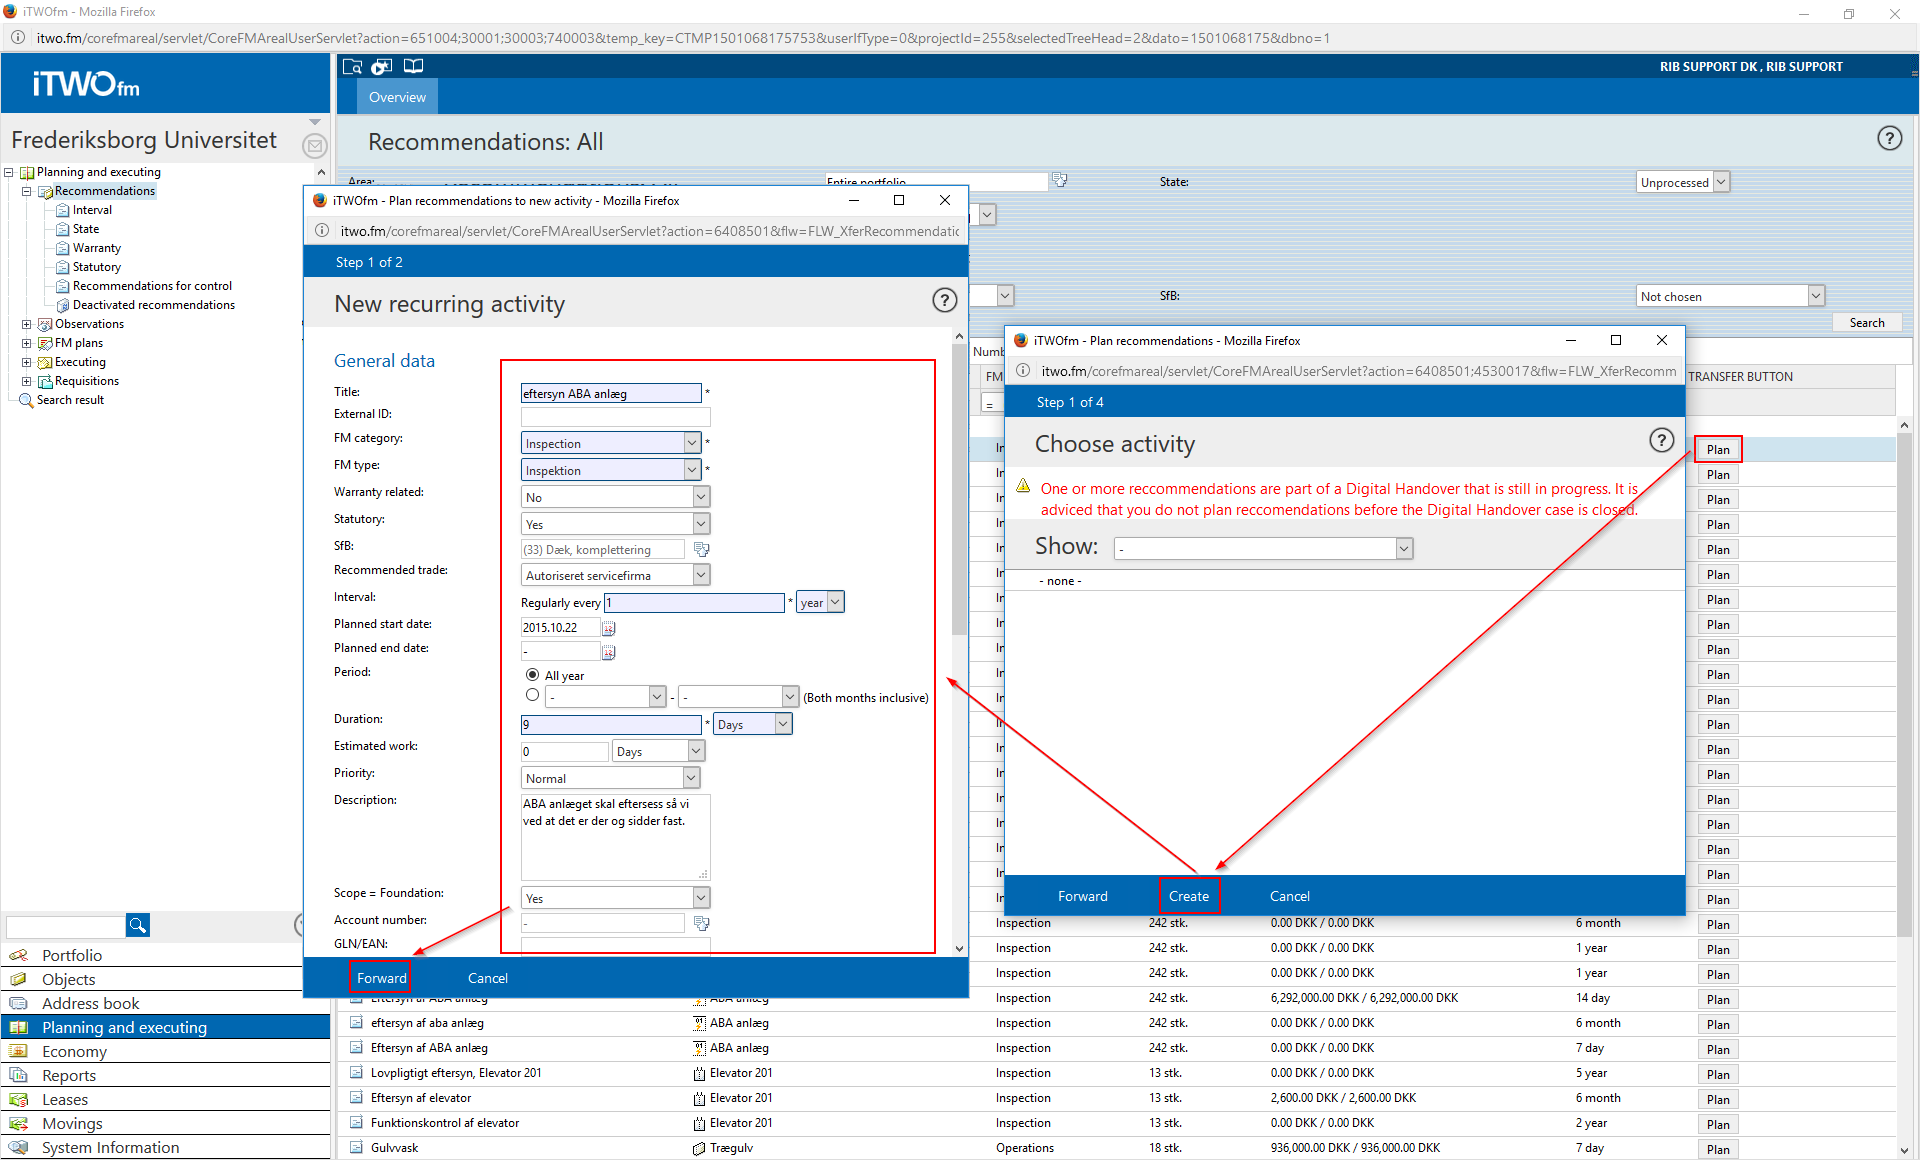This screenshot has width=1920, height=1160.
Task: Click Forward in New recurring activity dialog
Action: point(381,978)
